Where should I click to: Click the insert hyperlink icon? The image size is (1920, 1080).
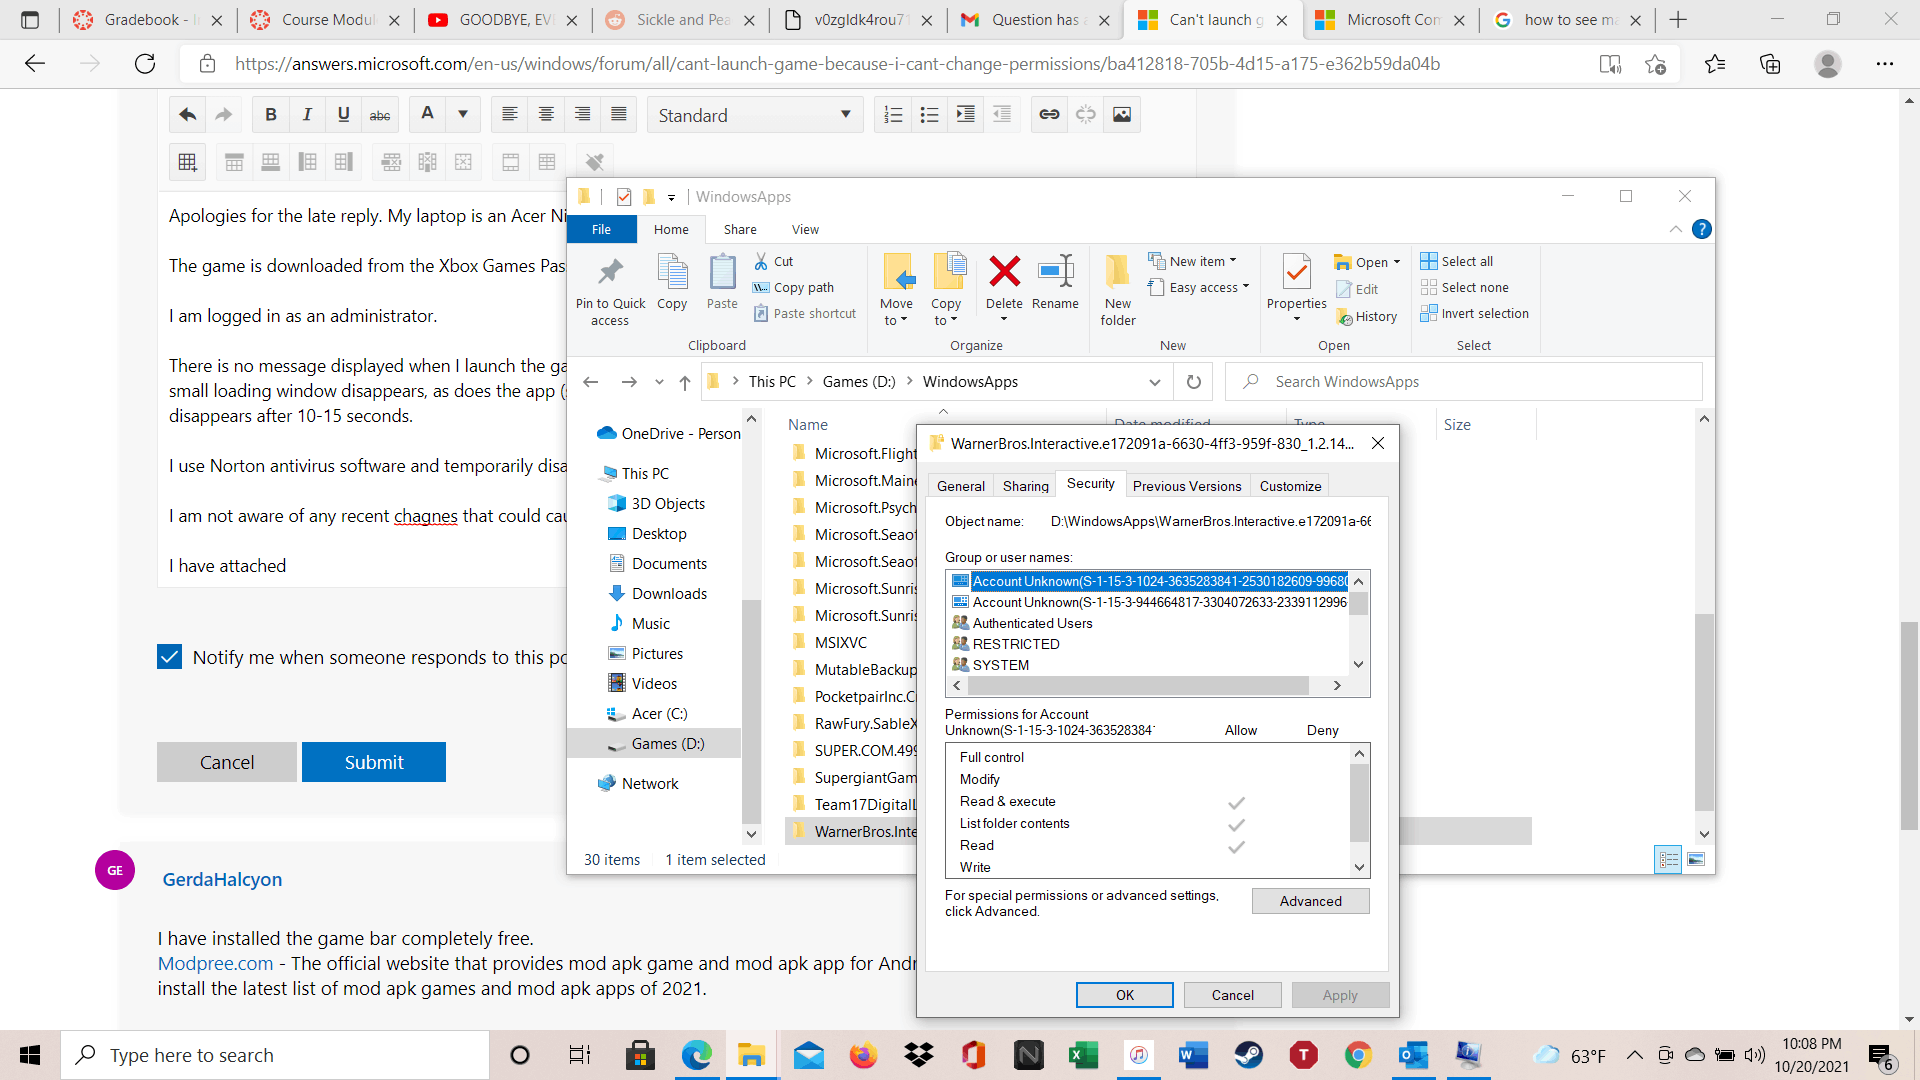1049,115
